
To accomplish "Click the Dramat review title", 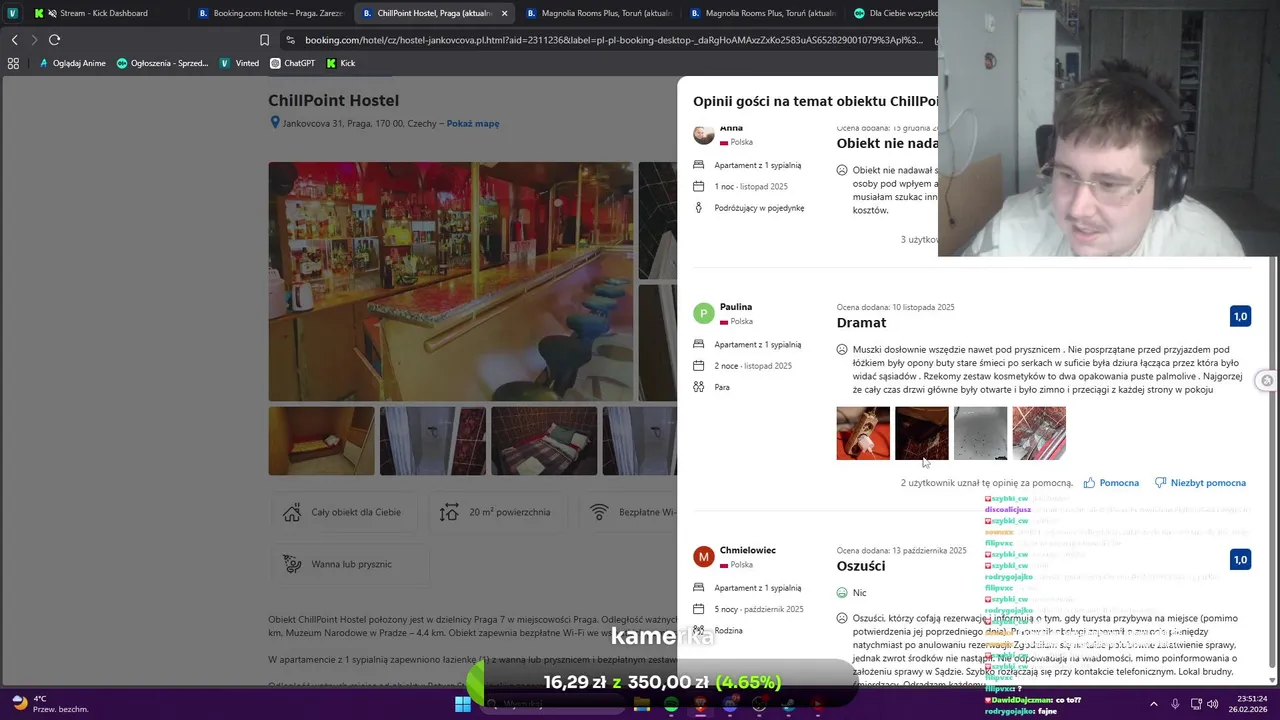I will click(861, 323).
